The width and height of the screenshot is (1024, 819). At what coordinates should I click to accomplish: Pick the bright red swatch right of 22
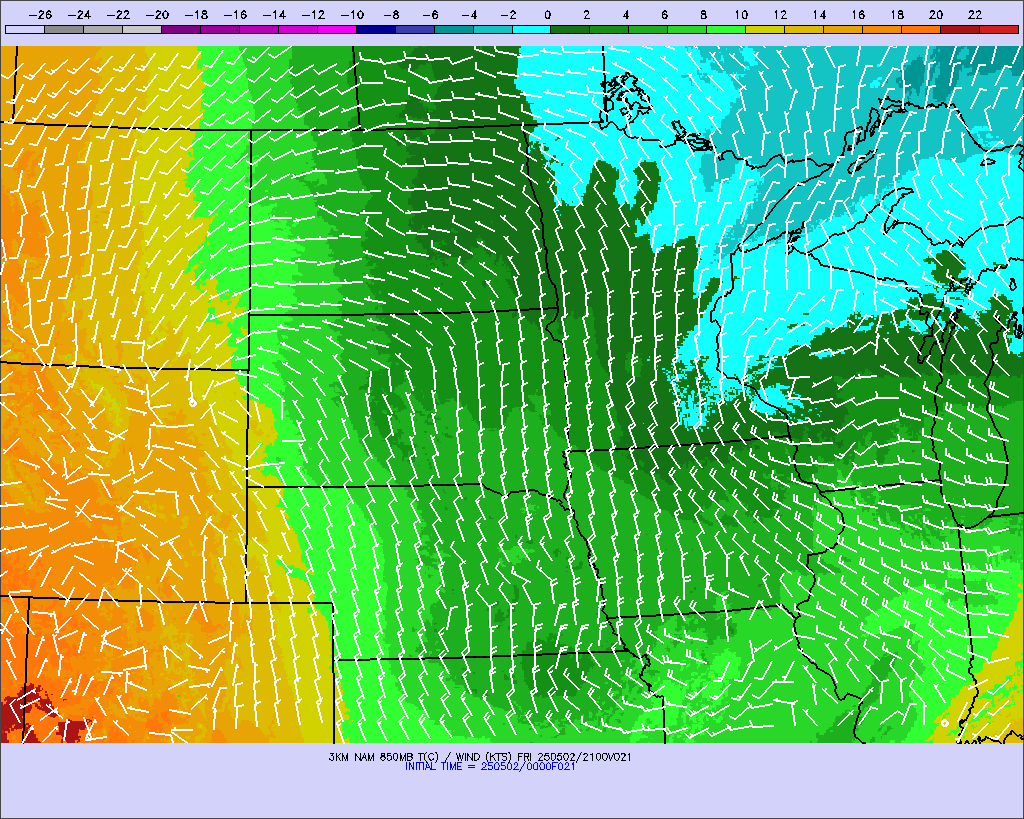click(x=999, y=29)
